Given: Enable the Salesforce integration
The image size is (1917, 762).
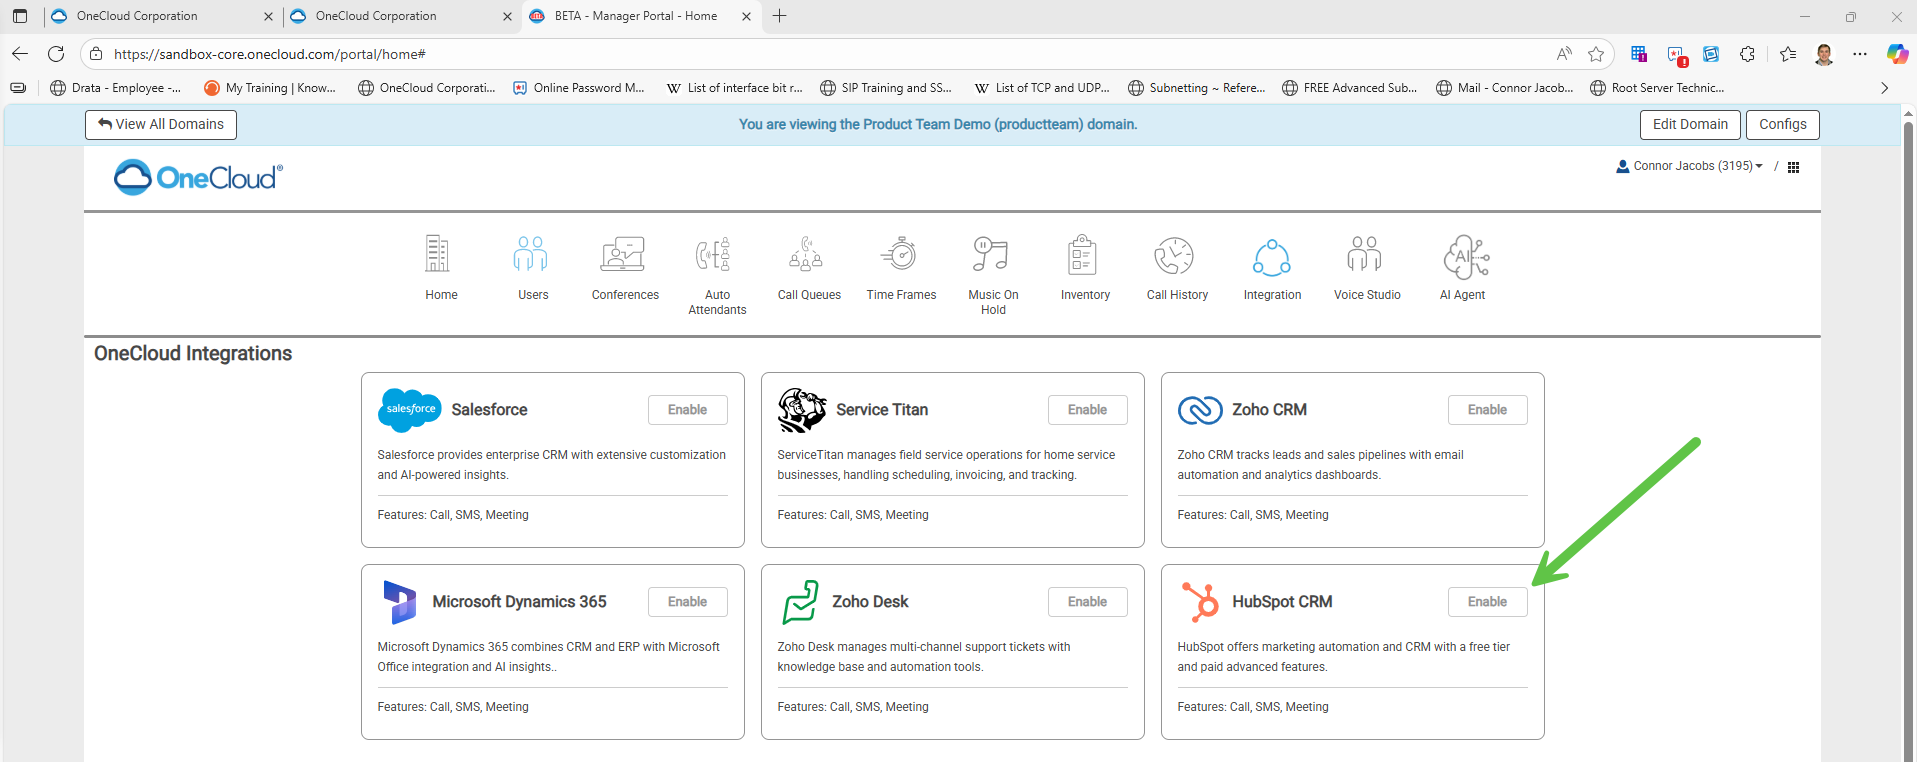Looking at the screenshot, I should pyautogui.click(x=687, y=410).
